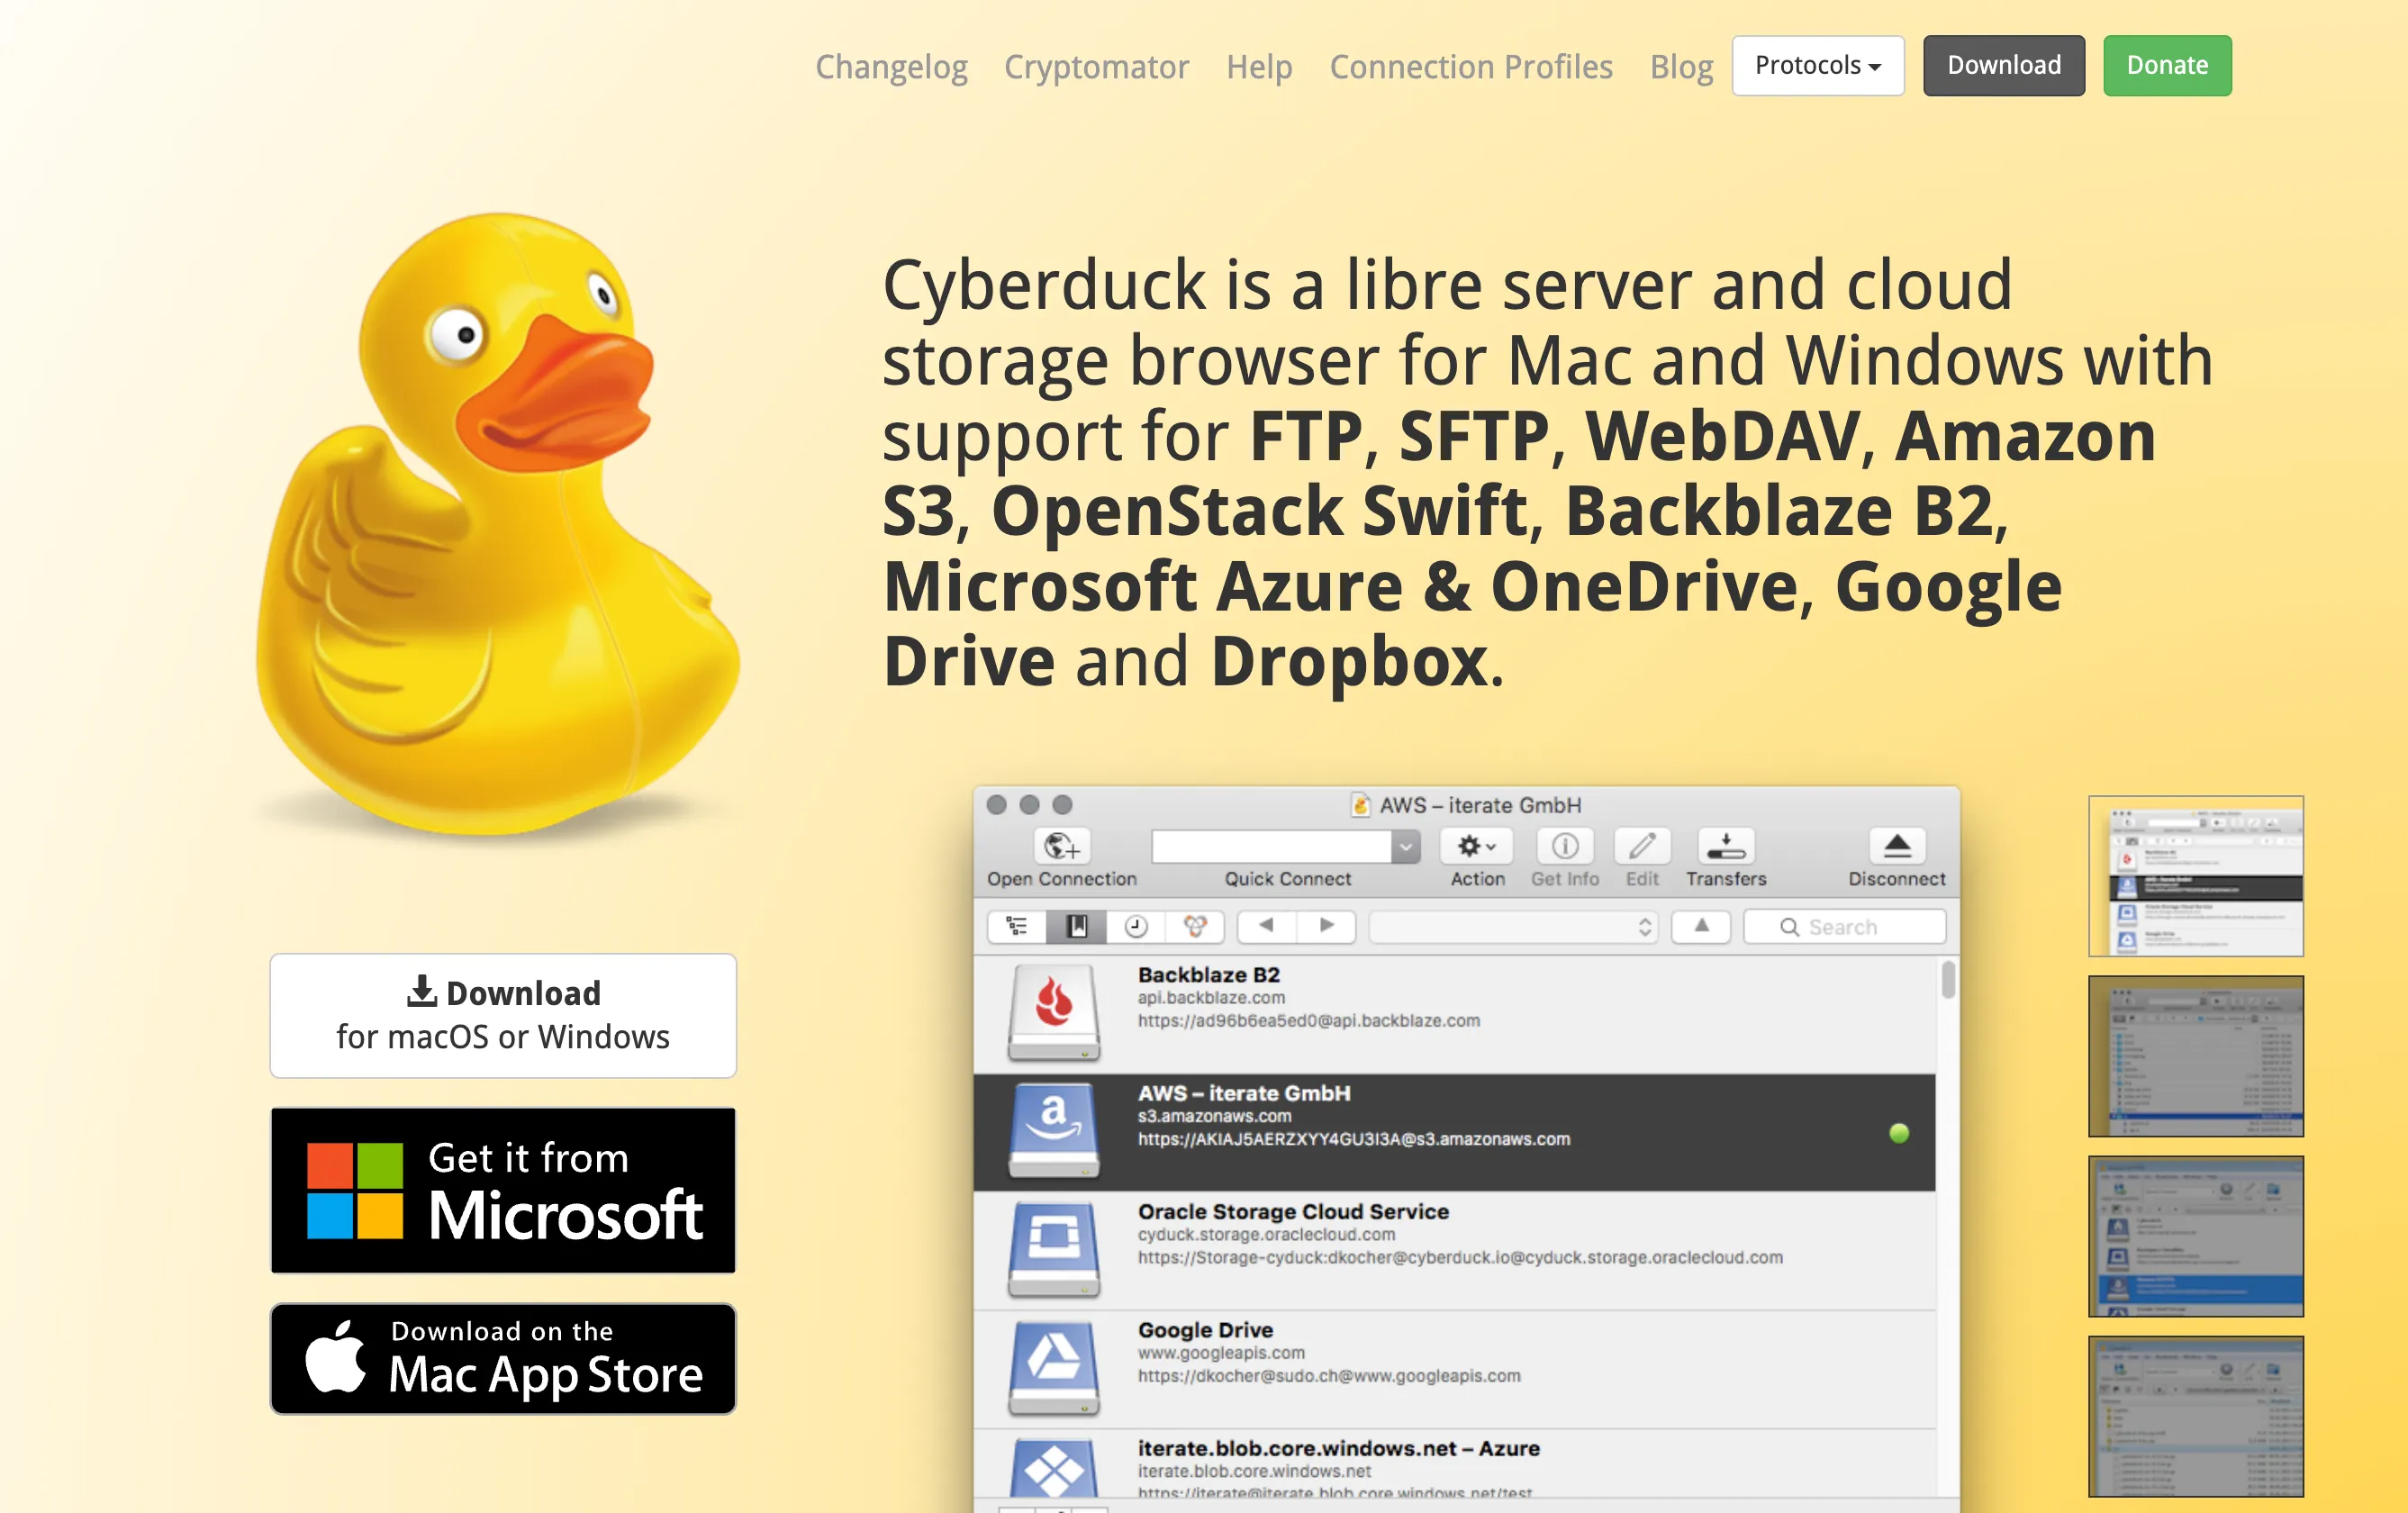
Task: Select 'Google Drive' bookmark title
Action: (1204, 1329)
